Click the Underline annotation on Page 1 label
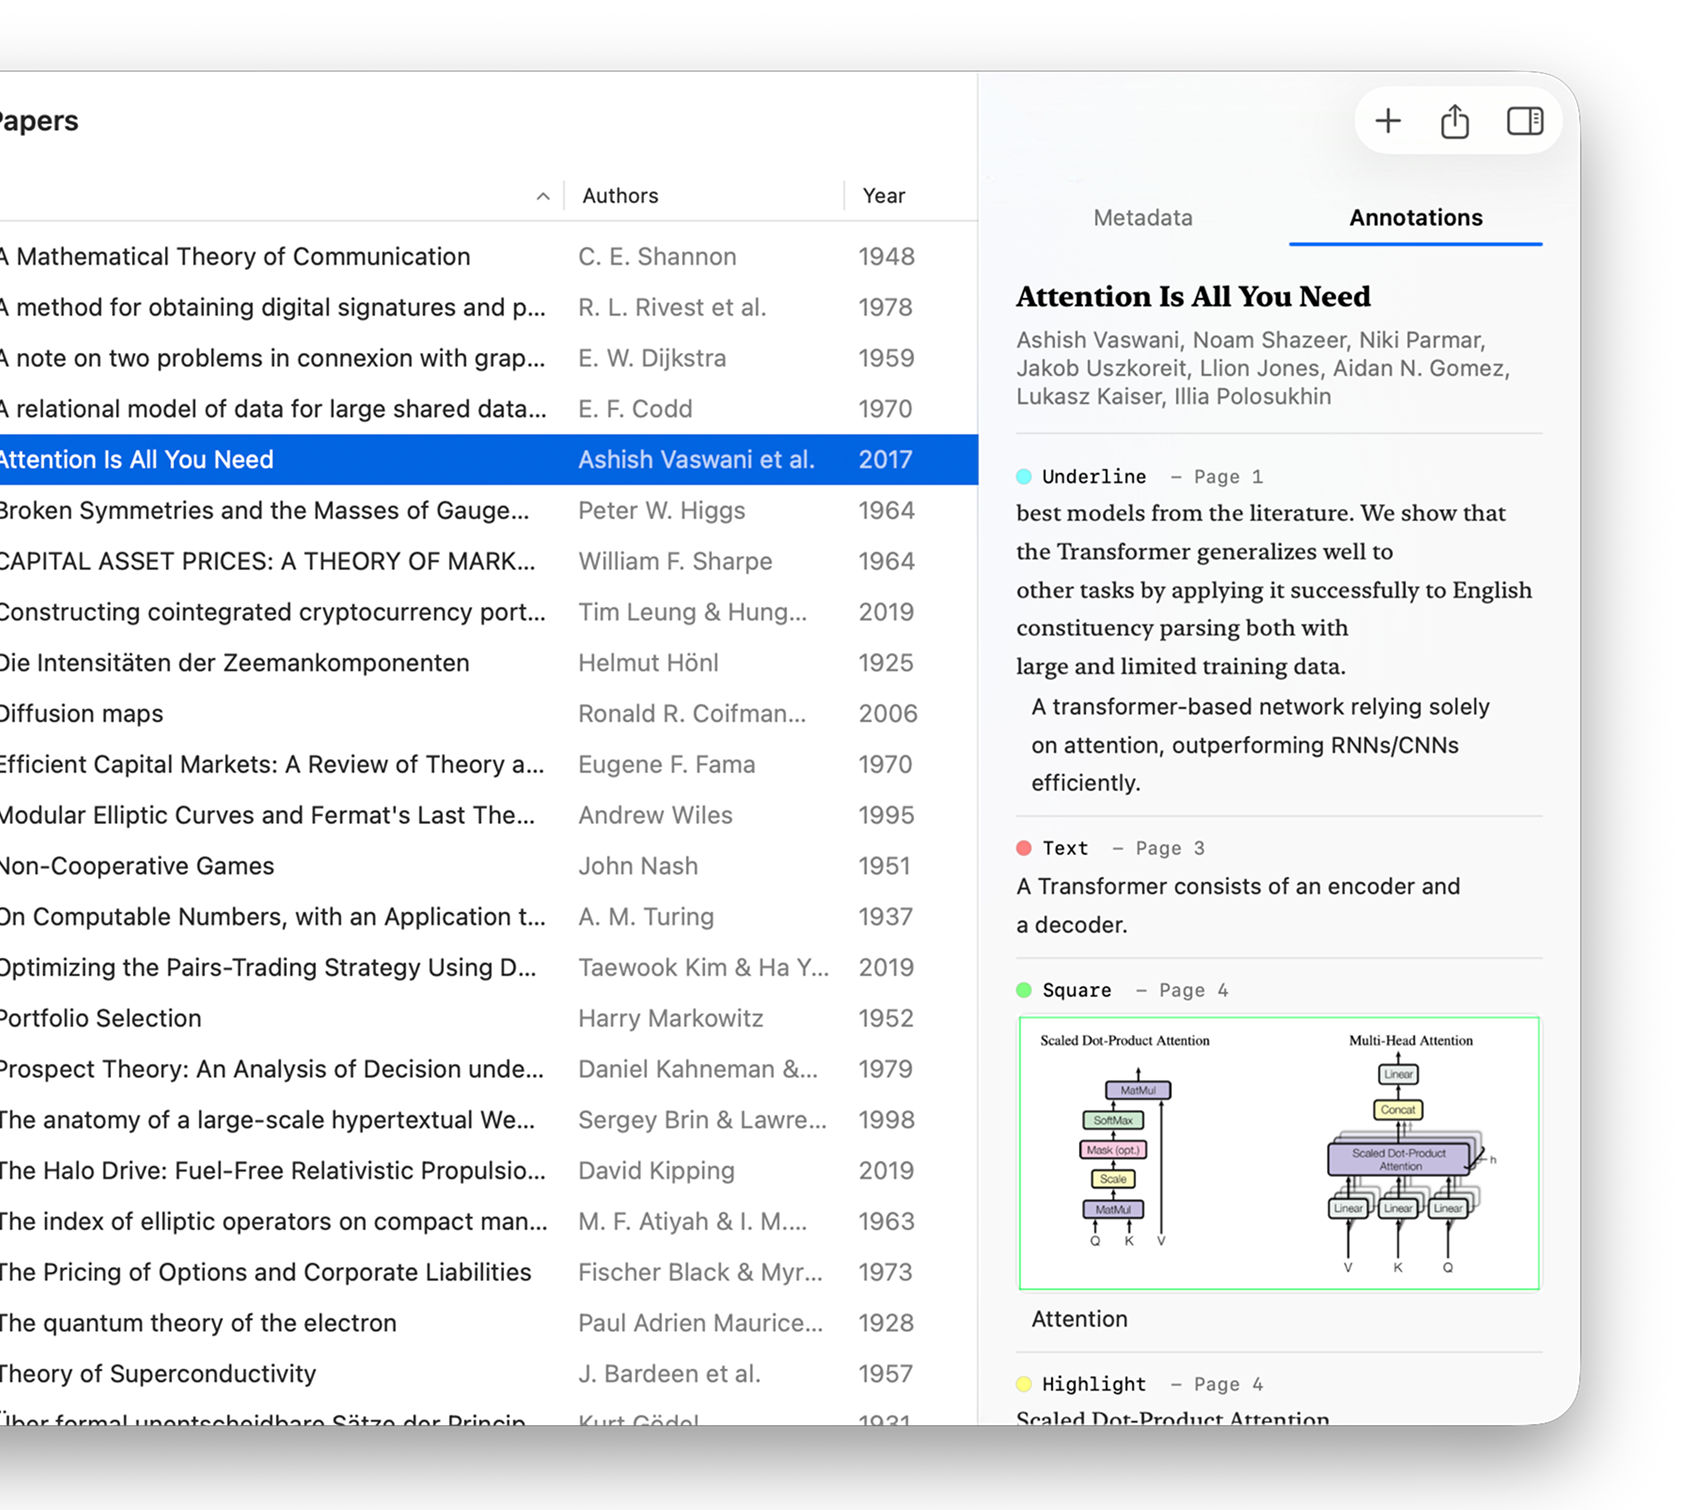1686x1510 pixels. coord(1152,476)
